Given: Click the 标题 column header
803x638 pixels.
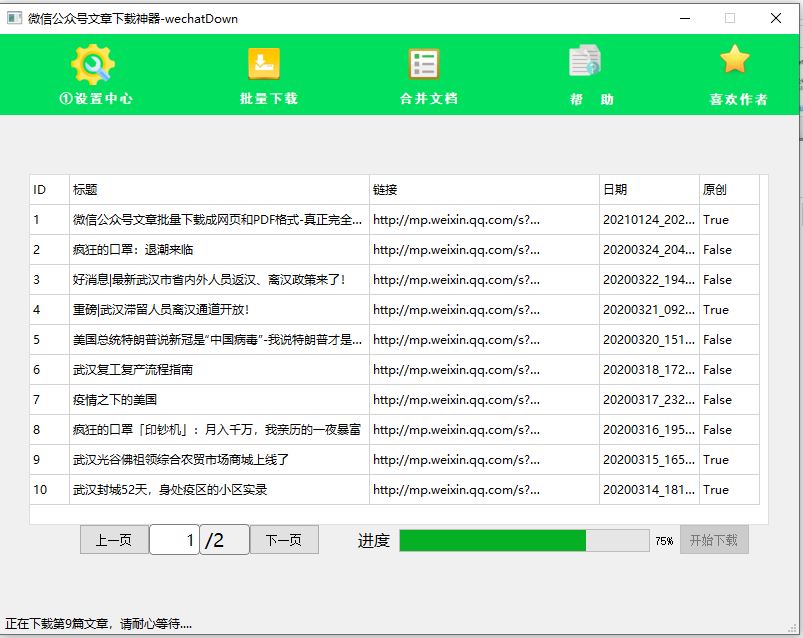Looking at the screenshot, I should (219, 189).
